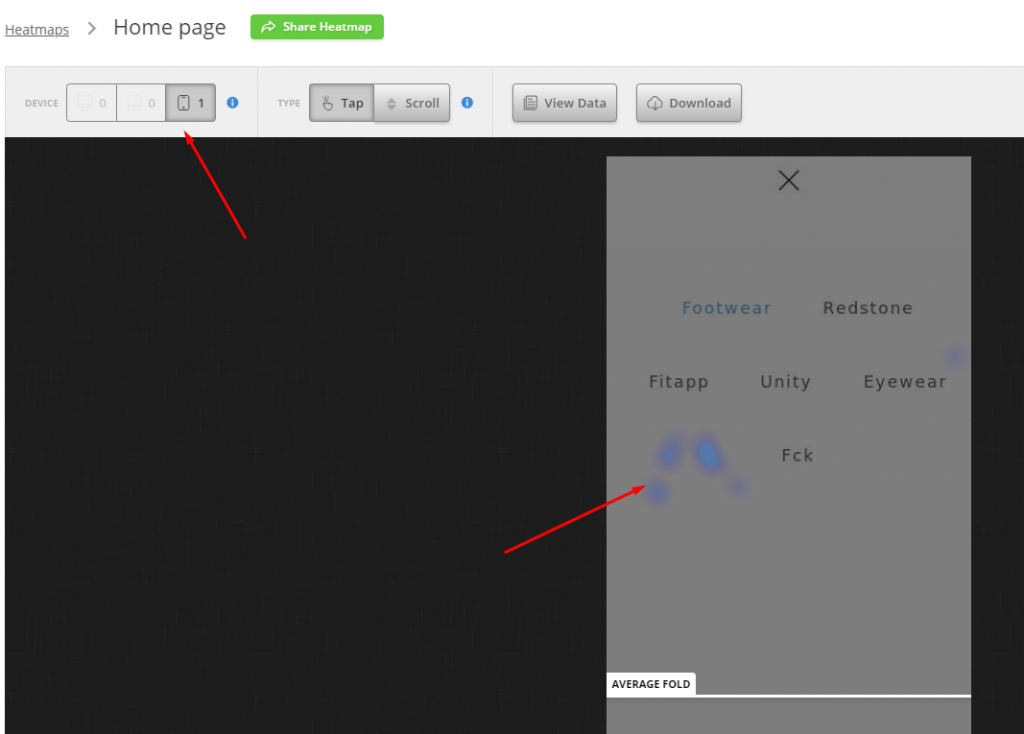Open the View Data panel

click(x=565, y=103)
